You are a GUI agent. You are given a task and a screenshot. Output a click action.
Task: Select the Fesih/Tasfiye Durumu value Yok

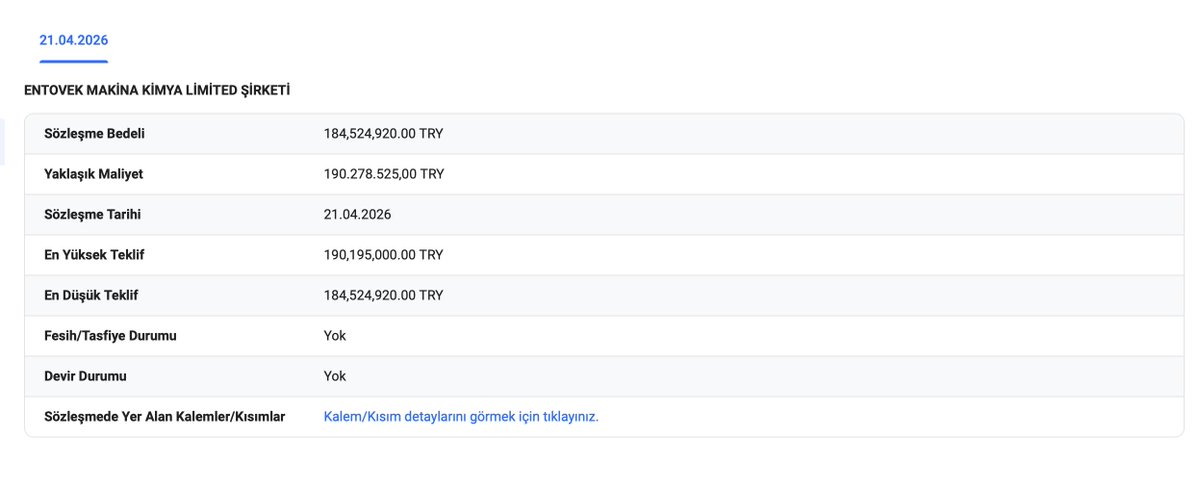click(335, 336)
